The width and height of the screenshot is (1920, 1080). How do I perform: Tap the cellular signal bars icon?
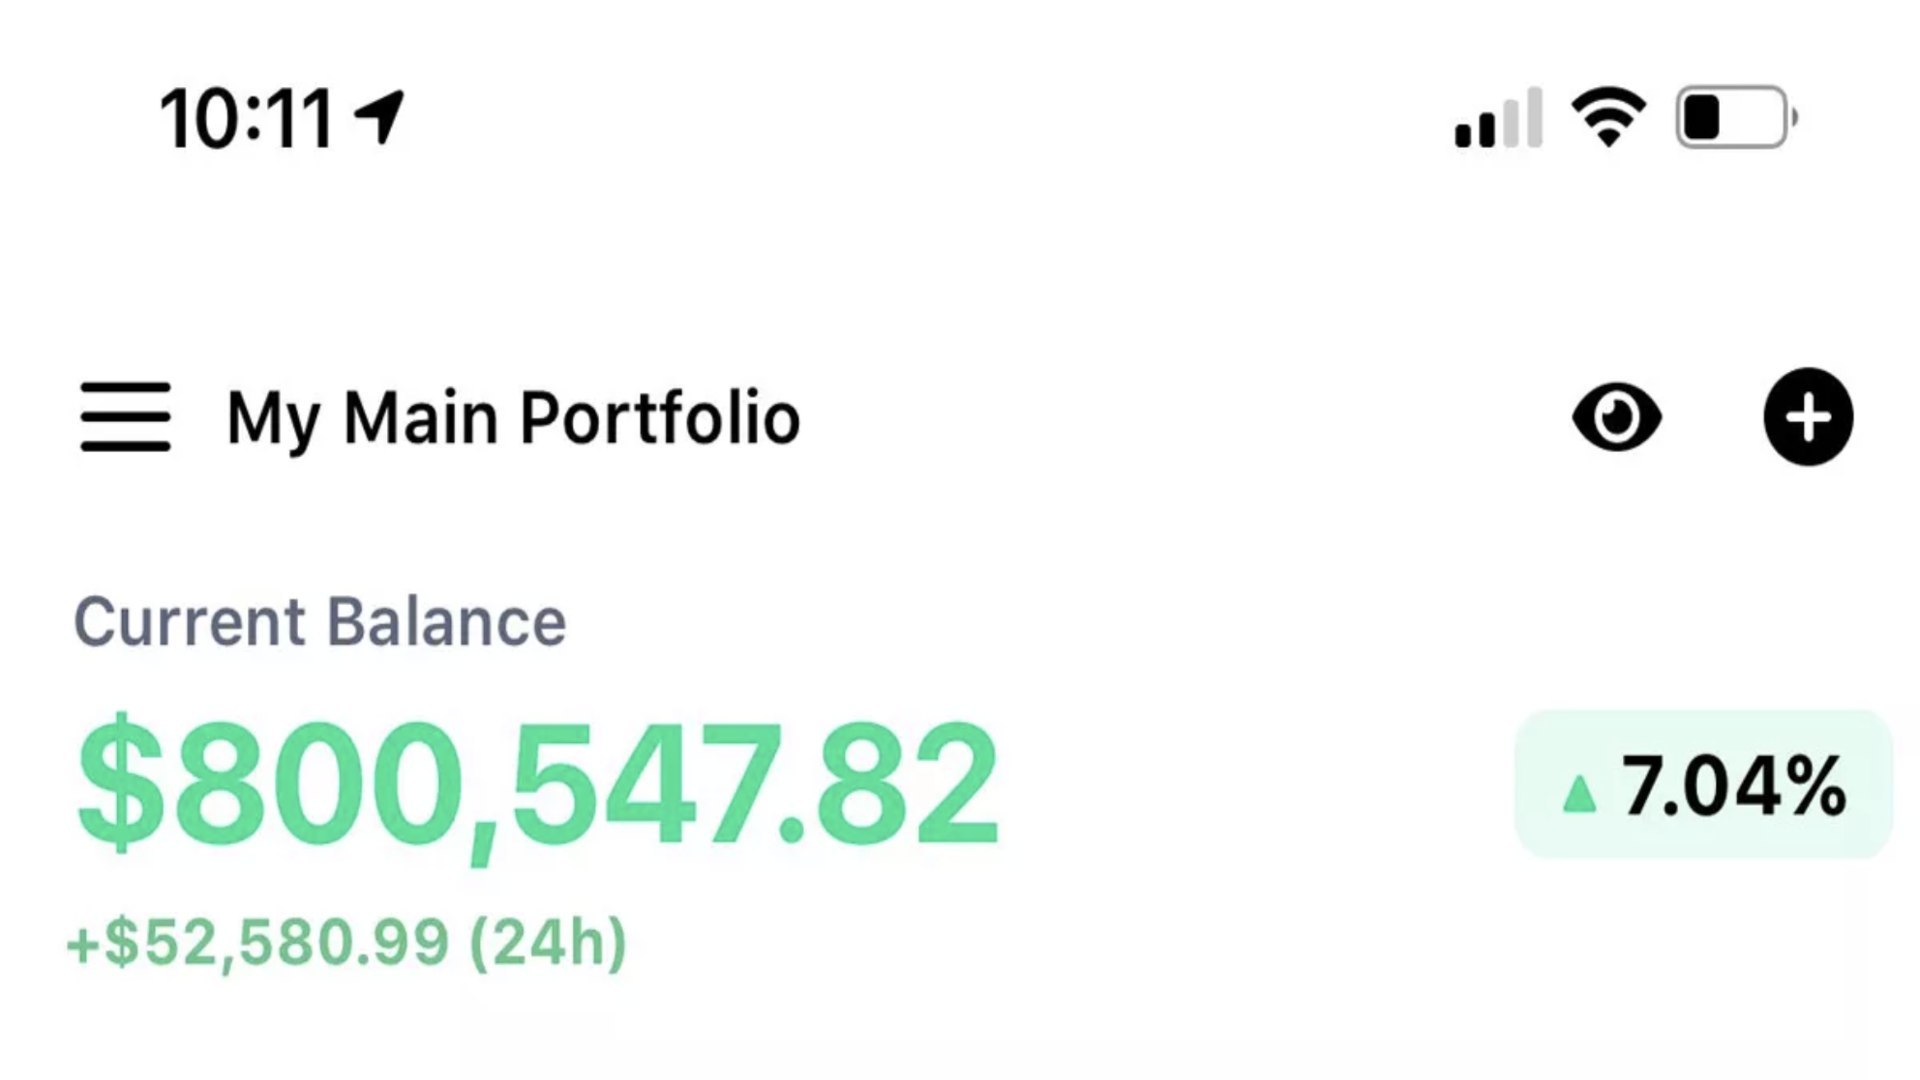coord(1498,118)
